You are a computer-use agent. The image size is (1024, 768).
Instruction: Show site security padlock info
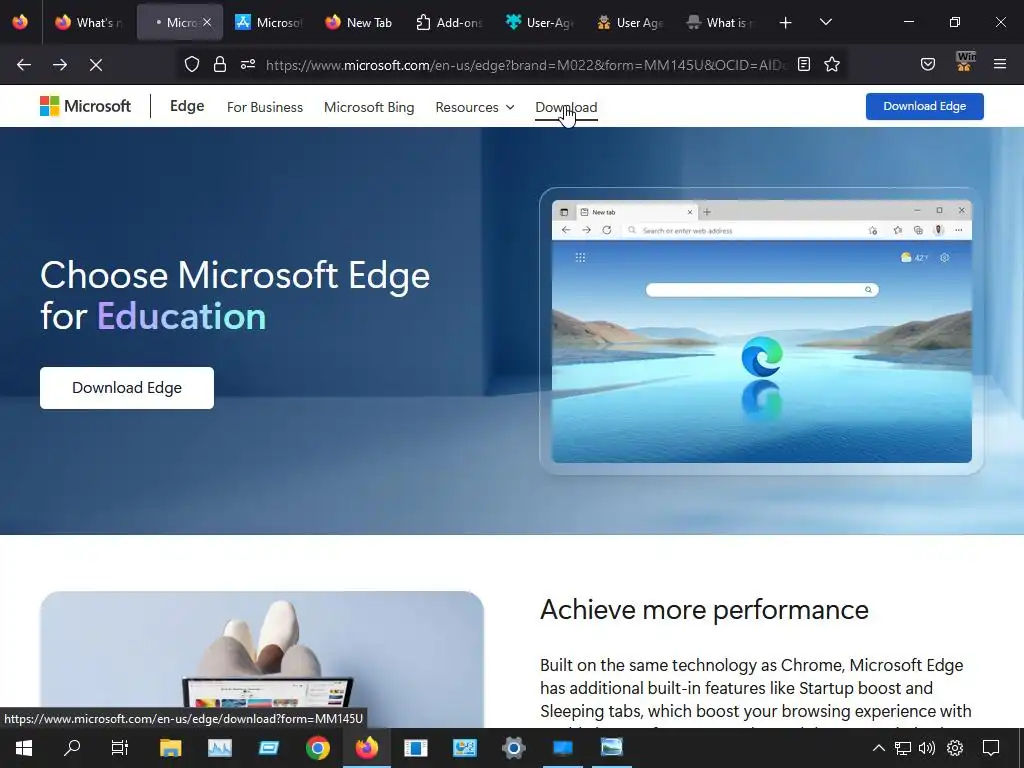pos(220,64)
